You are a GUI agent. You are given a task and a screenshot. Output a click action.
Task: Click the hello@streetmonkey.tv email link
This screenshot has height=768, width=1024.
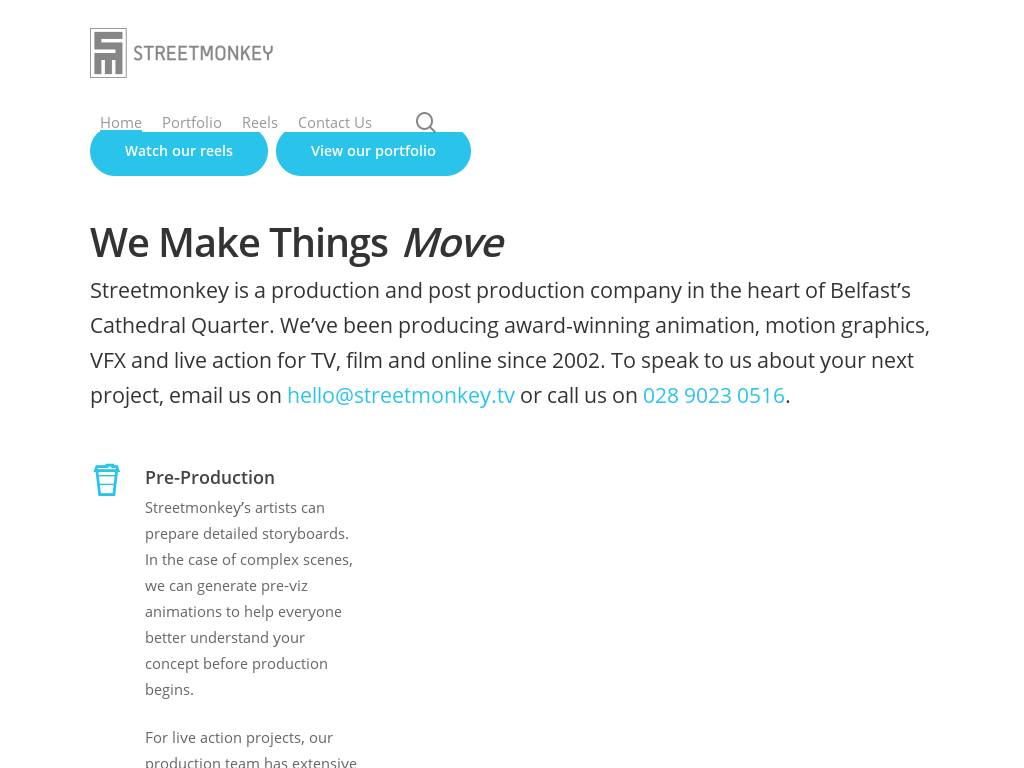tap(400, 395)
